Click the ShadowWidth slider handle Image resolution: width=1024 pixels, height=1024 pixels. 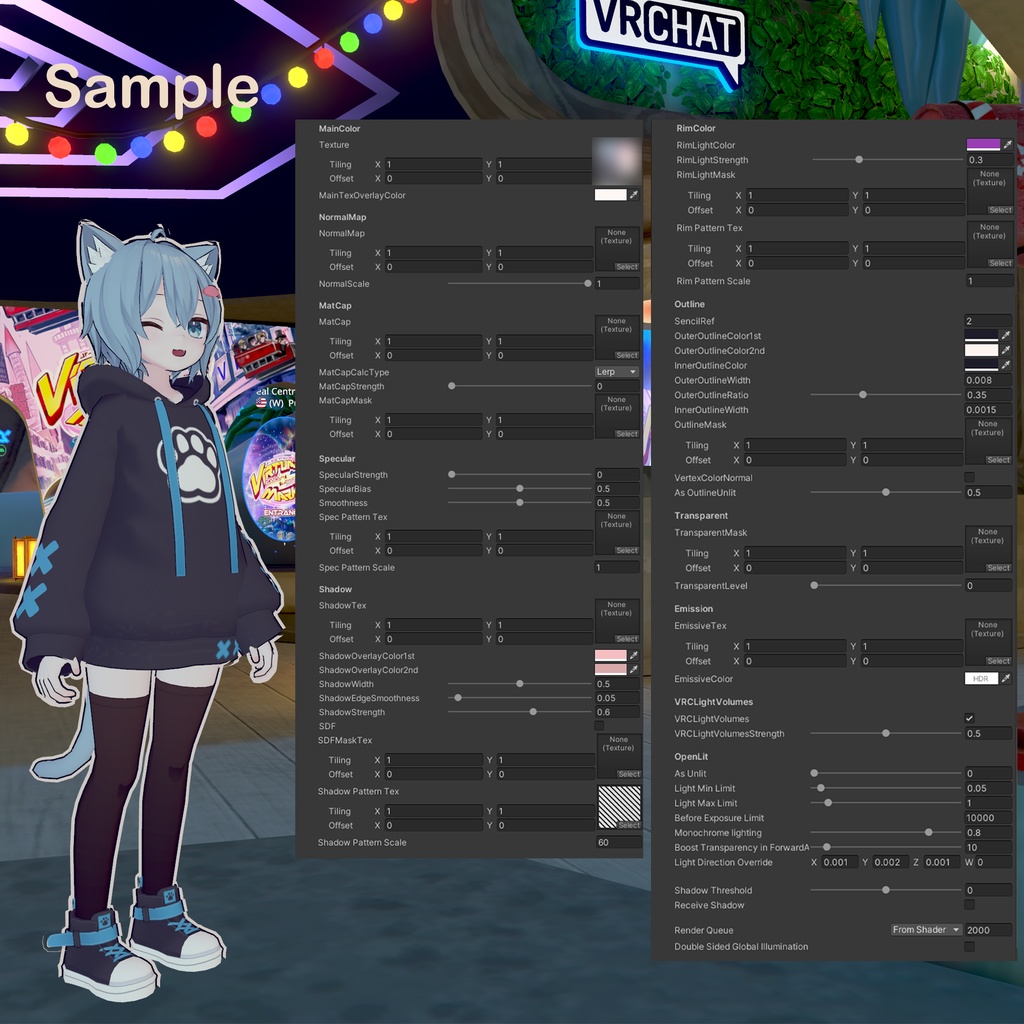[520, 684]
